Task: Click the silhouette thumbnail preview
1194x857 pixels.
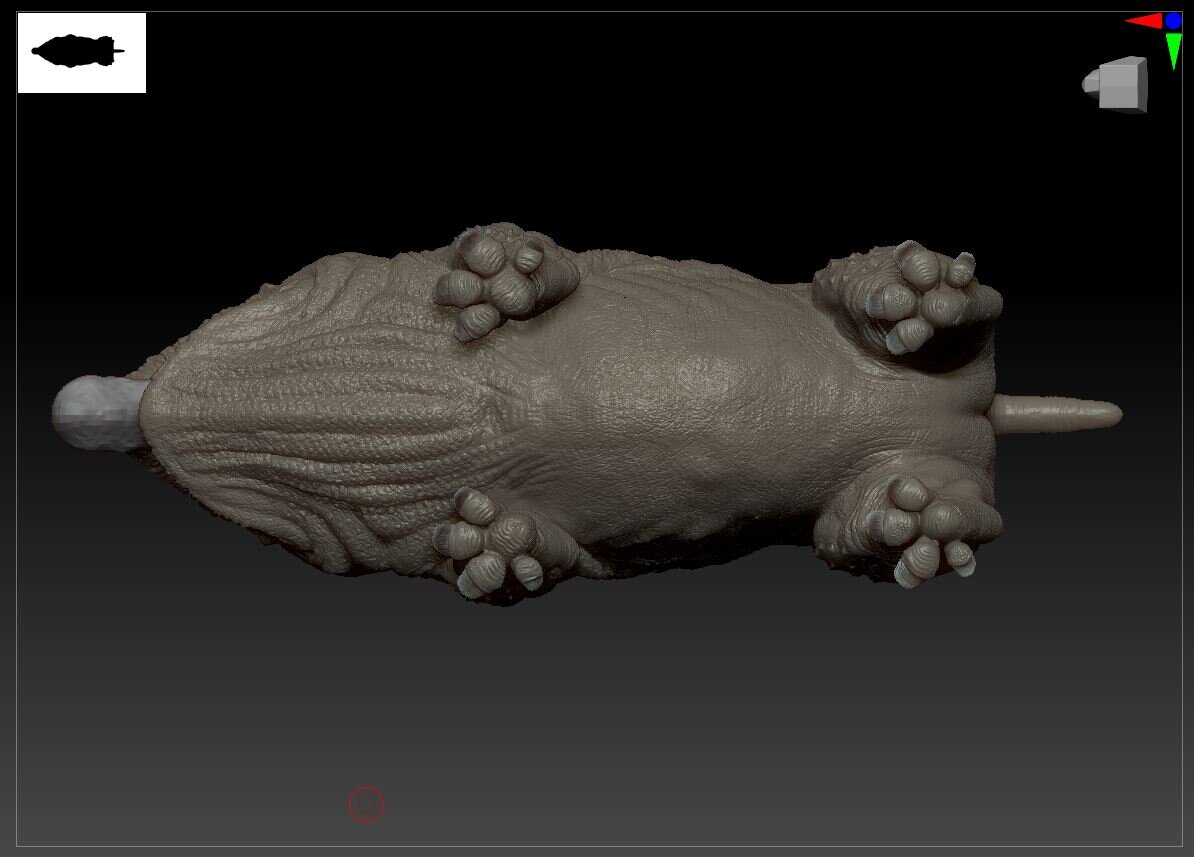Action: (81, 53)
